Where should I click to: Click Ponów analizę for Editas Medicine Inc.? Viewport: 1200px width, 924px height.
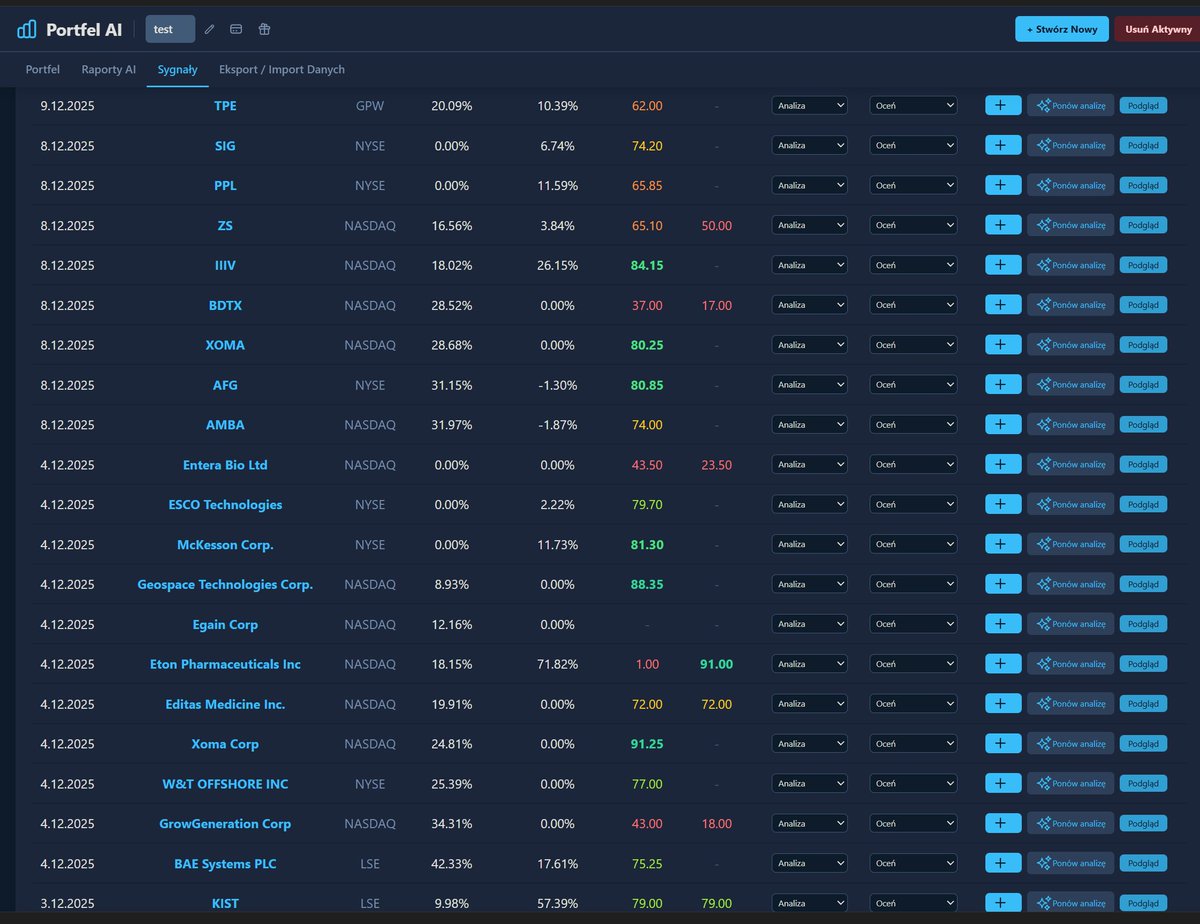1070,704
